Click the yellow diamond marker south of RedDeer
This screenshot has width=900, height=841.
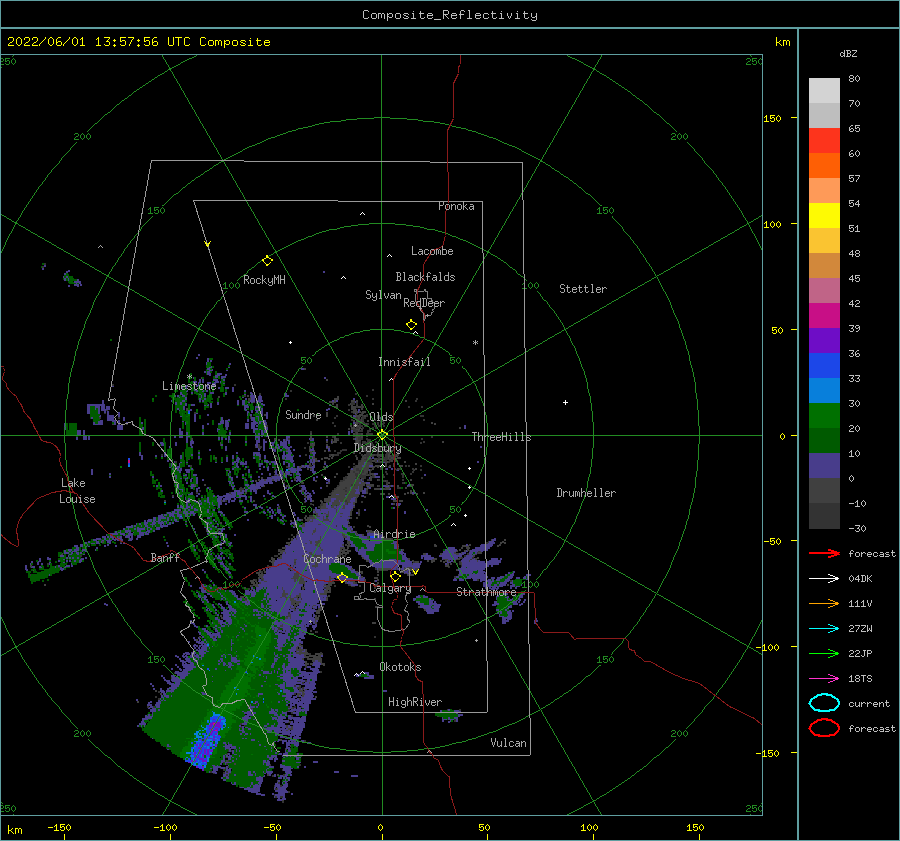411,325
